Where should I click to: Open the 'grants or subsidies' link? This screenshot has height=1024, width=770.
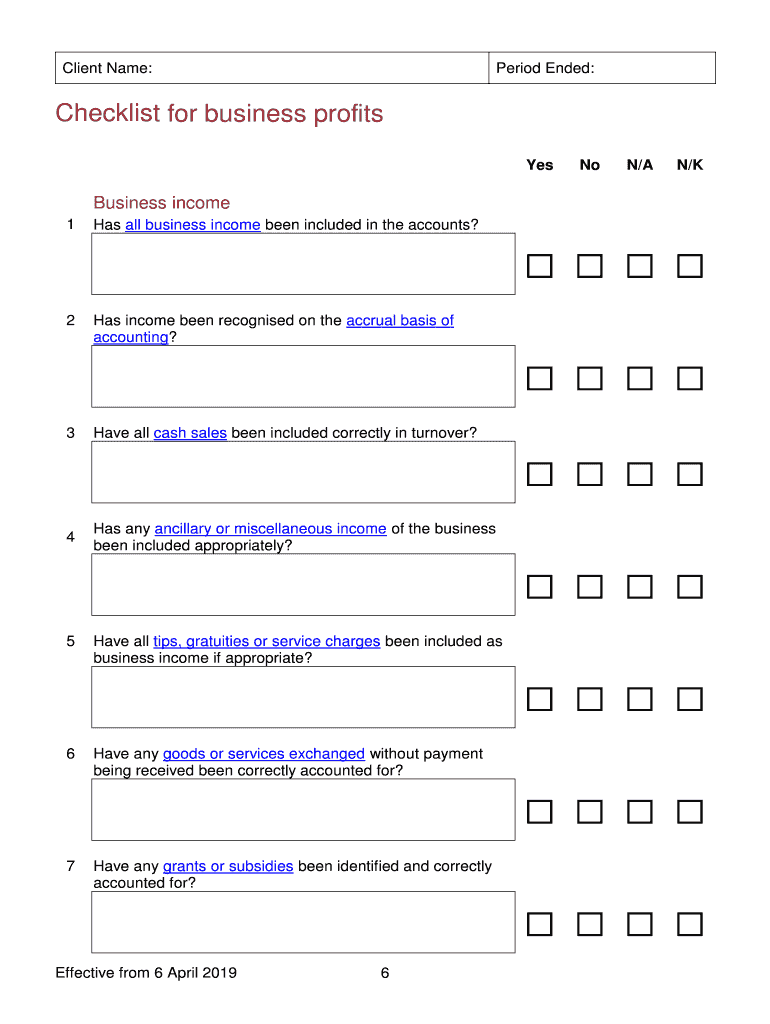pos(228,866)
